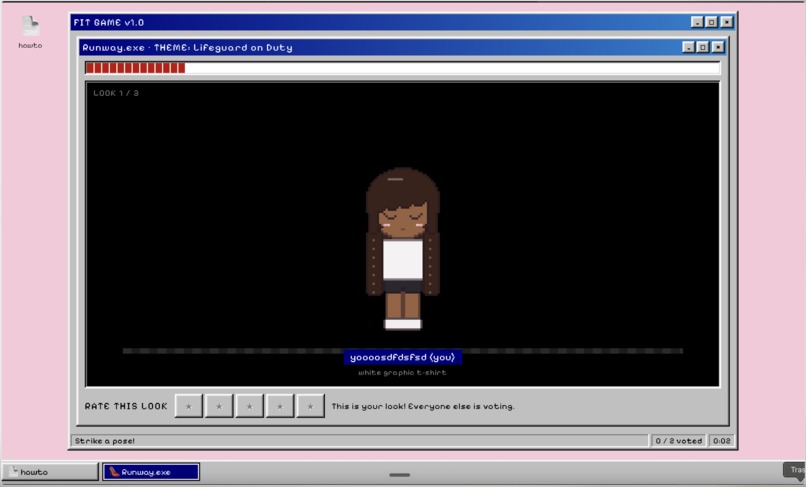Viewport: 806px width, 487px height.
Task: Rate the look with one star
Action: pyautogui.click(x=189, y=406)
